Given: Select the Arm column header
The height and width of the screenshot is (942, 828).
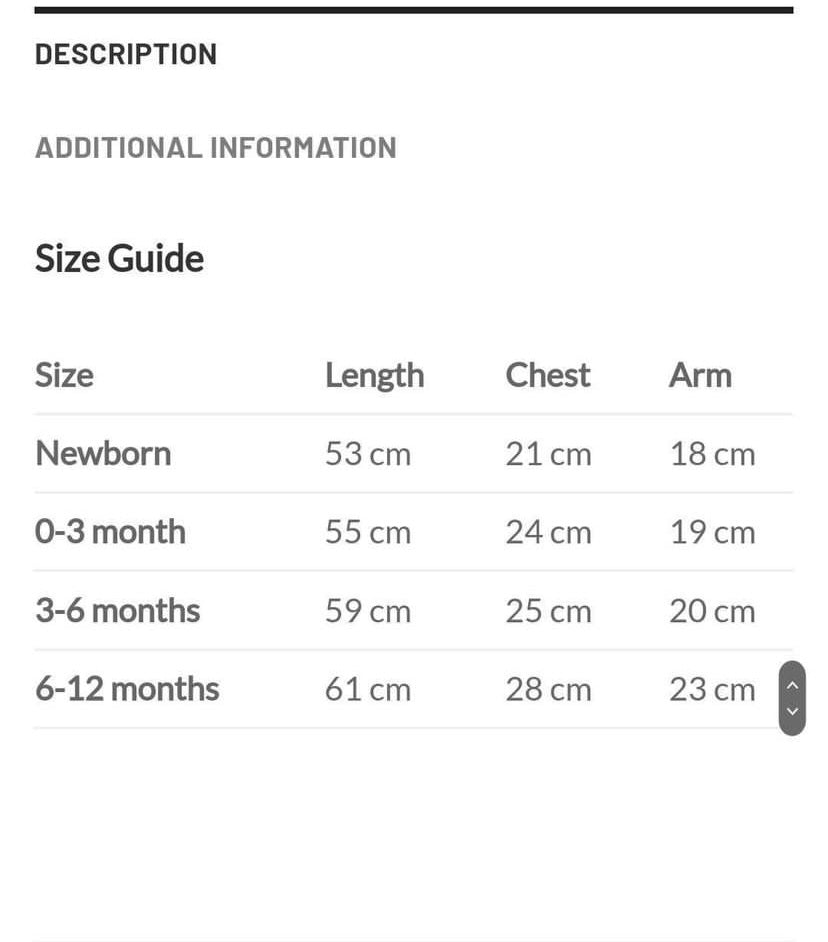Looking at the screenshot, I should pos(700,375).
